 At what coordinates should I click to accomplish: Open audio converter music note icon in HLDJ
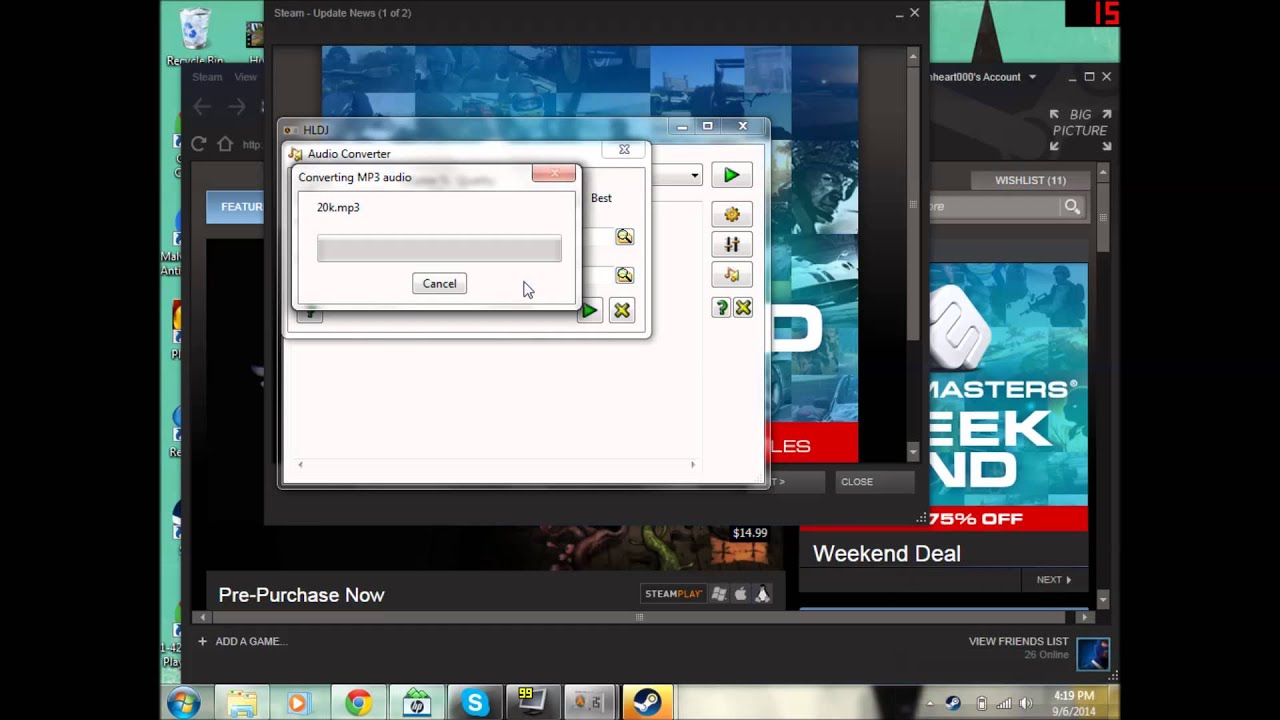[x=732, y=274]
